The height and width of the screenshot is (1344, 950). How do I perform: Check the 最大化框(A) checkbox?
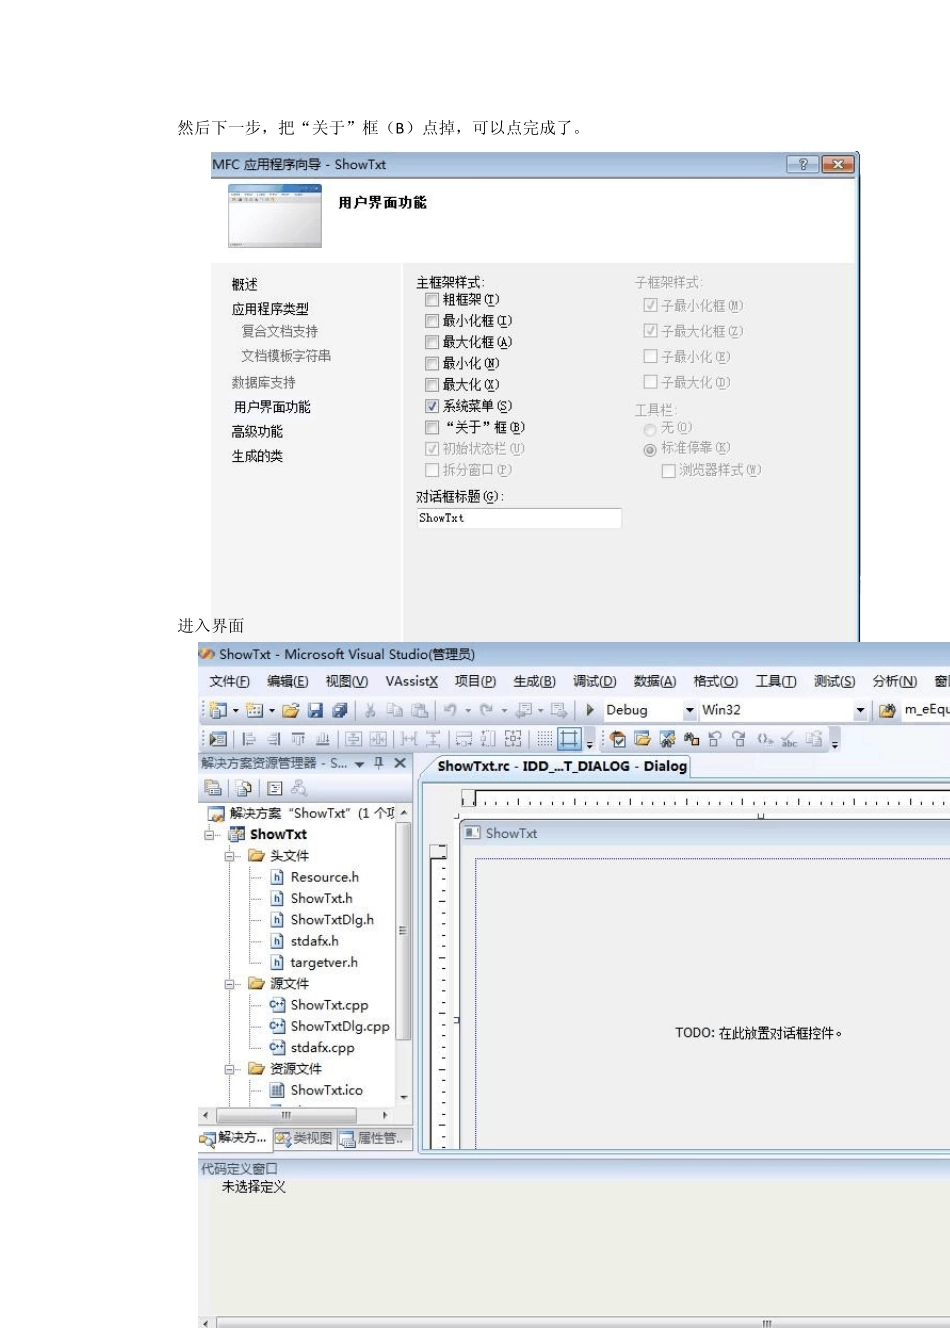[x=432, y=342]
